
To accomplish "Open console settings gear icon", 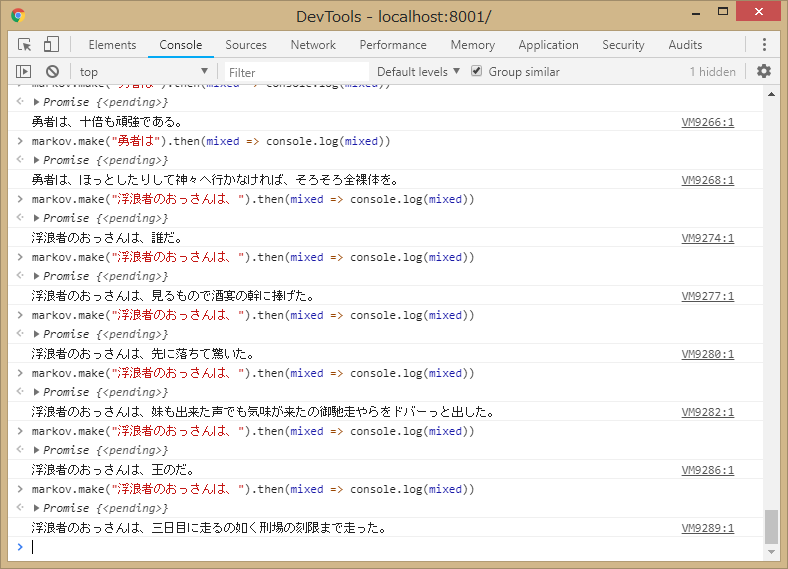I will tap(764, 72).
